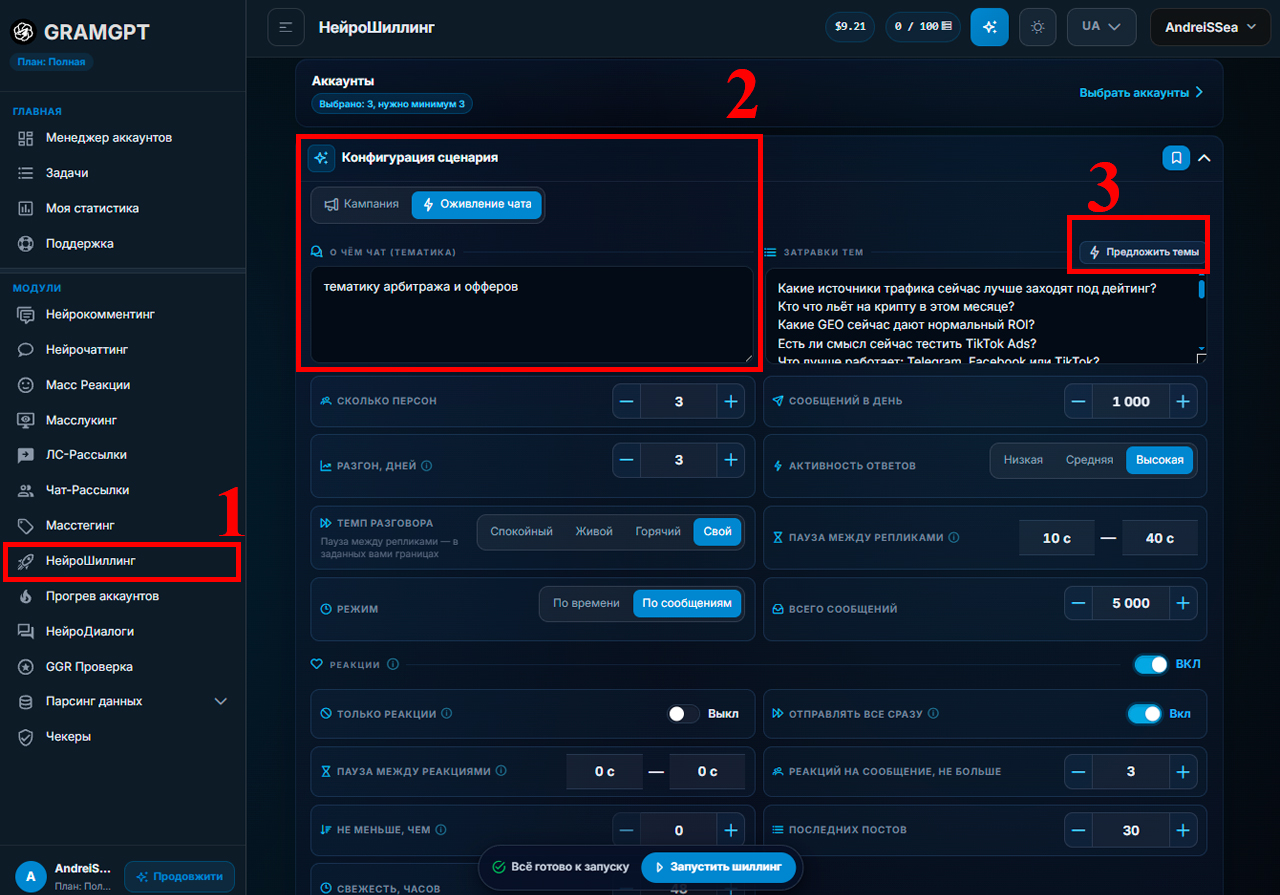Collapse the sidebar with the menu icon

pyautogui.click(x=286, y=27)
